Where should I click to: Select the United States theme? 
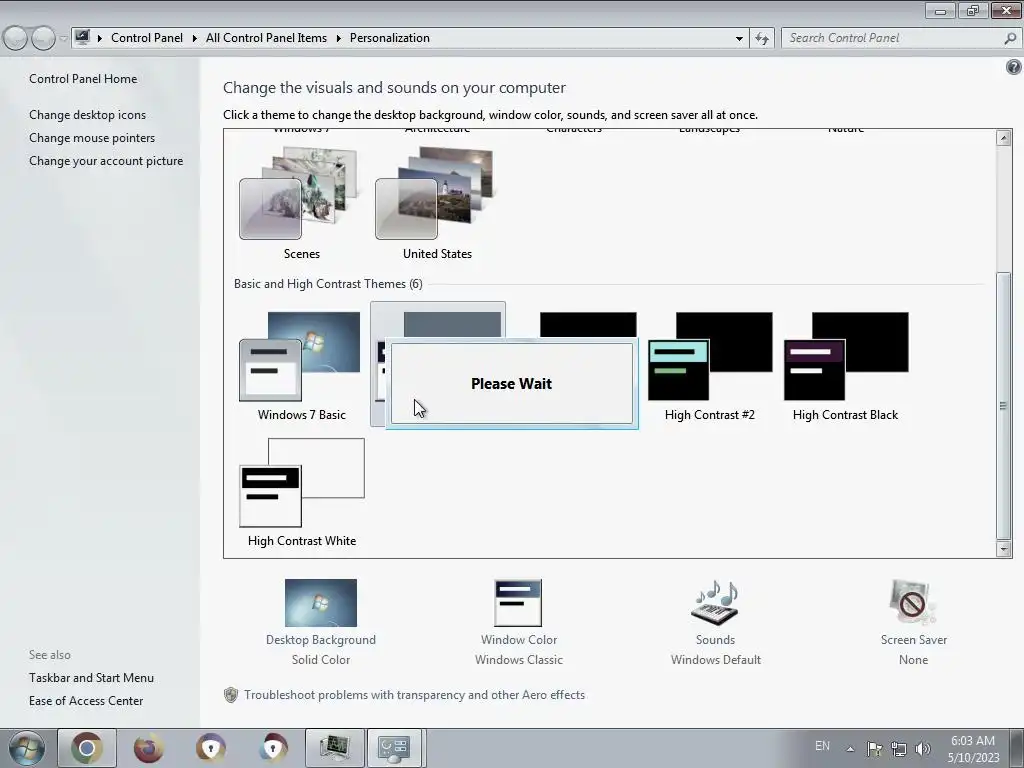436,203
